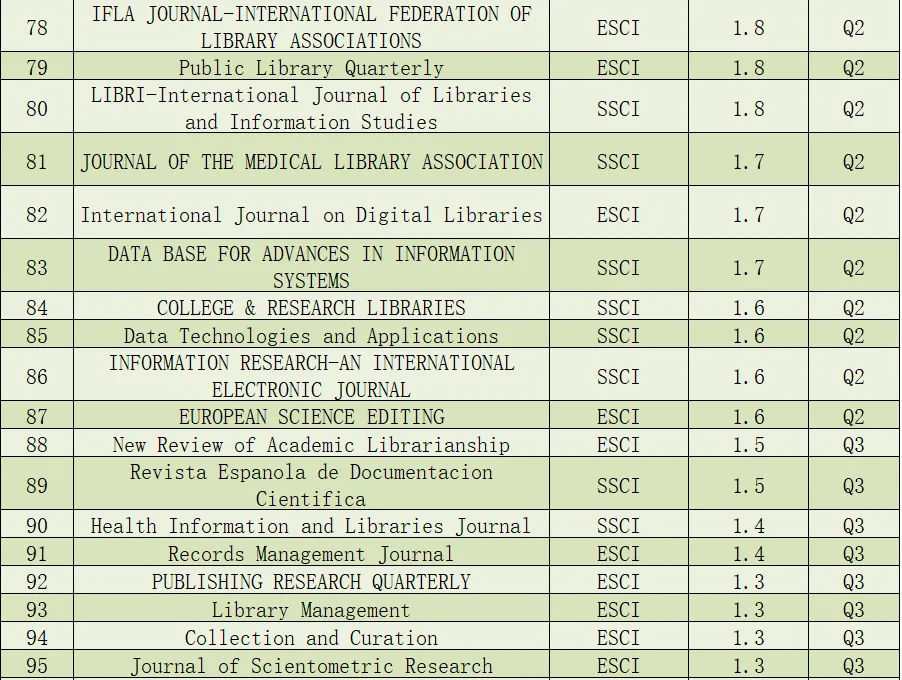Click row number 84

pos(37,308)
